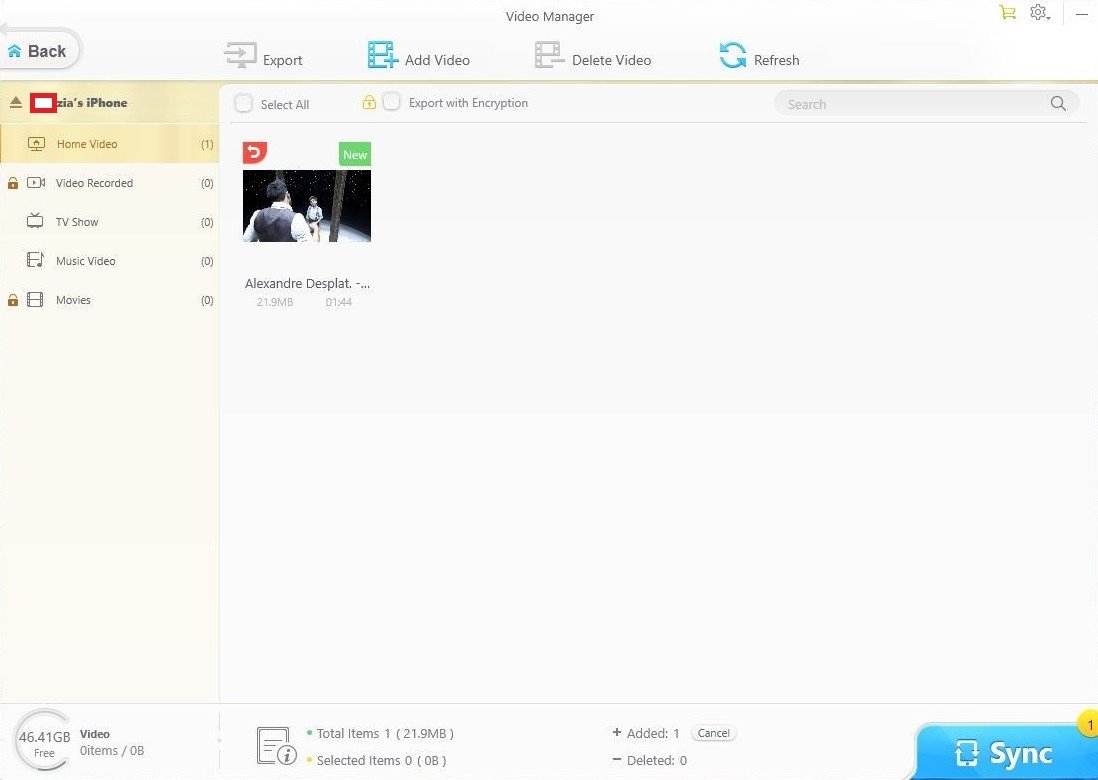Click the search magnifier icon

(1058, 104)
